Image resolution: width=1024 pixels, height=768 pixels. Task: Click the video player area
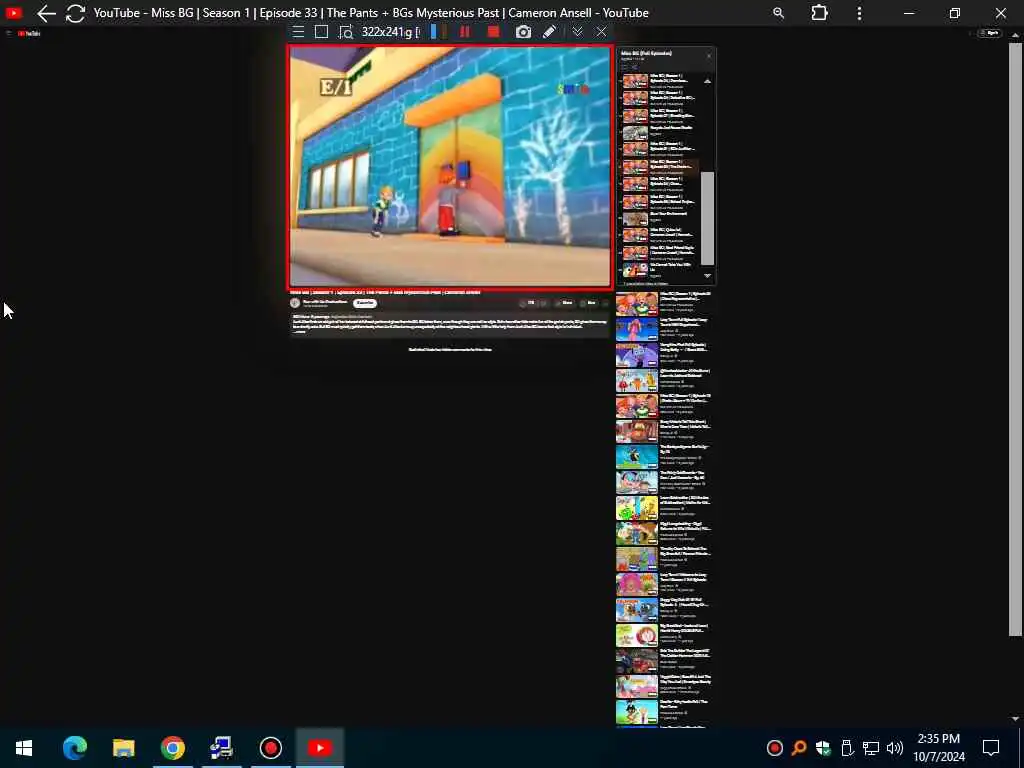tap(450, 166)
